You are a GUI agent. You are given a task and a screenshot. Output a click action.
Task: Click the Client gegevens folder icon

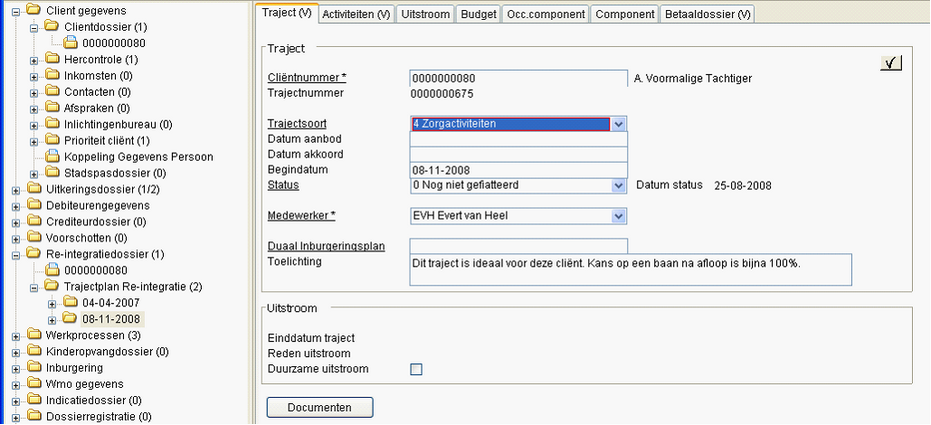34,10
